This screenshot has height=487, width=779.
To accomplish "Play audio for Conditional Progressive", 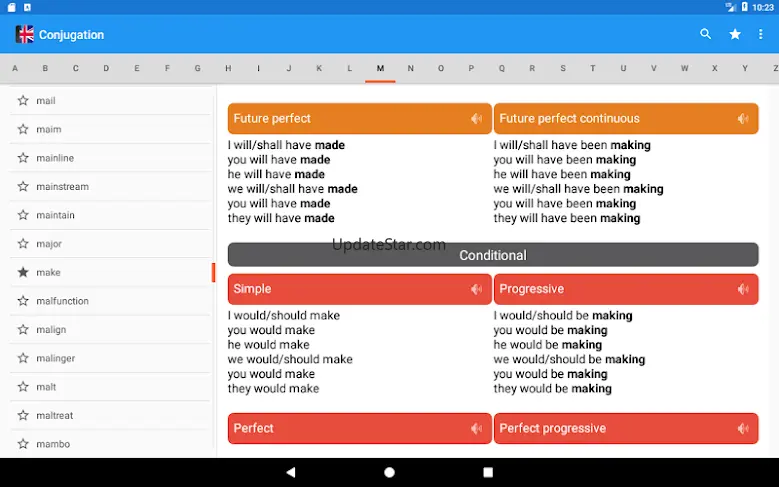I will tap(743, 289).
